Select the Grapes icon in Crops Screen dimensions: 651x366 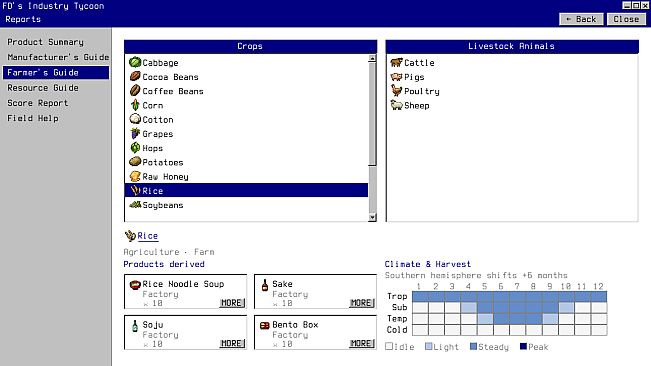(135, 134)
